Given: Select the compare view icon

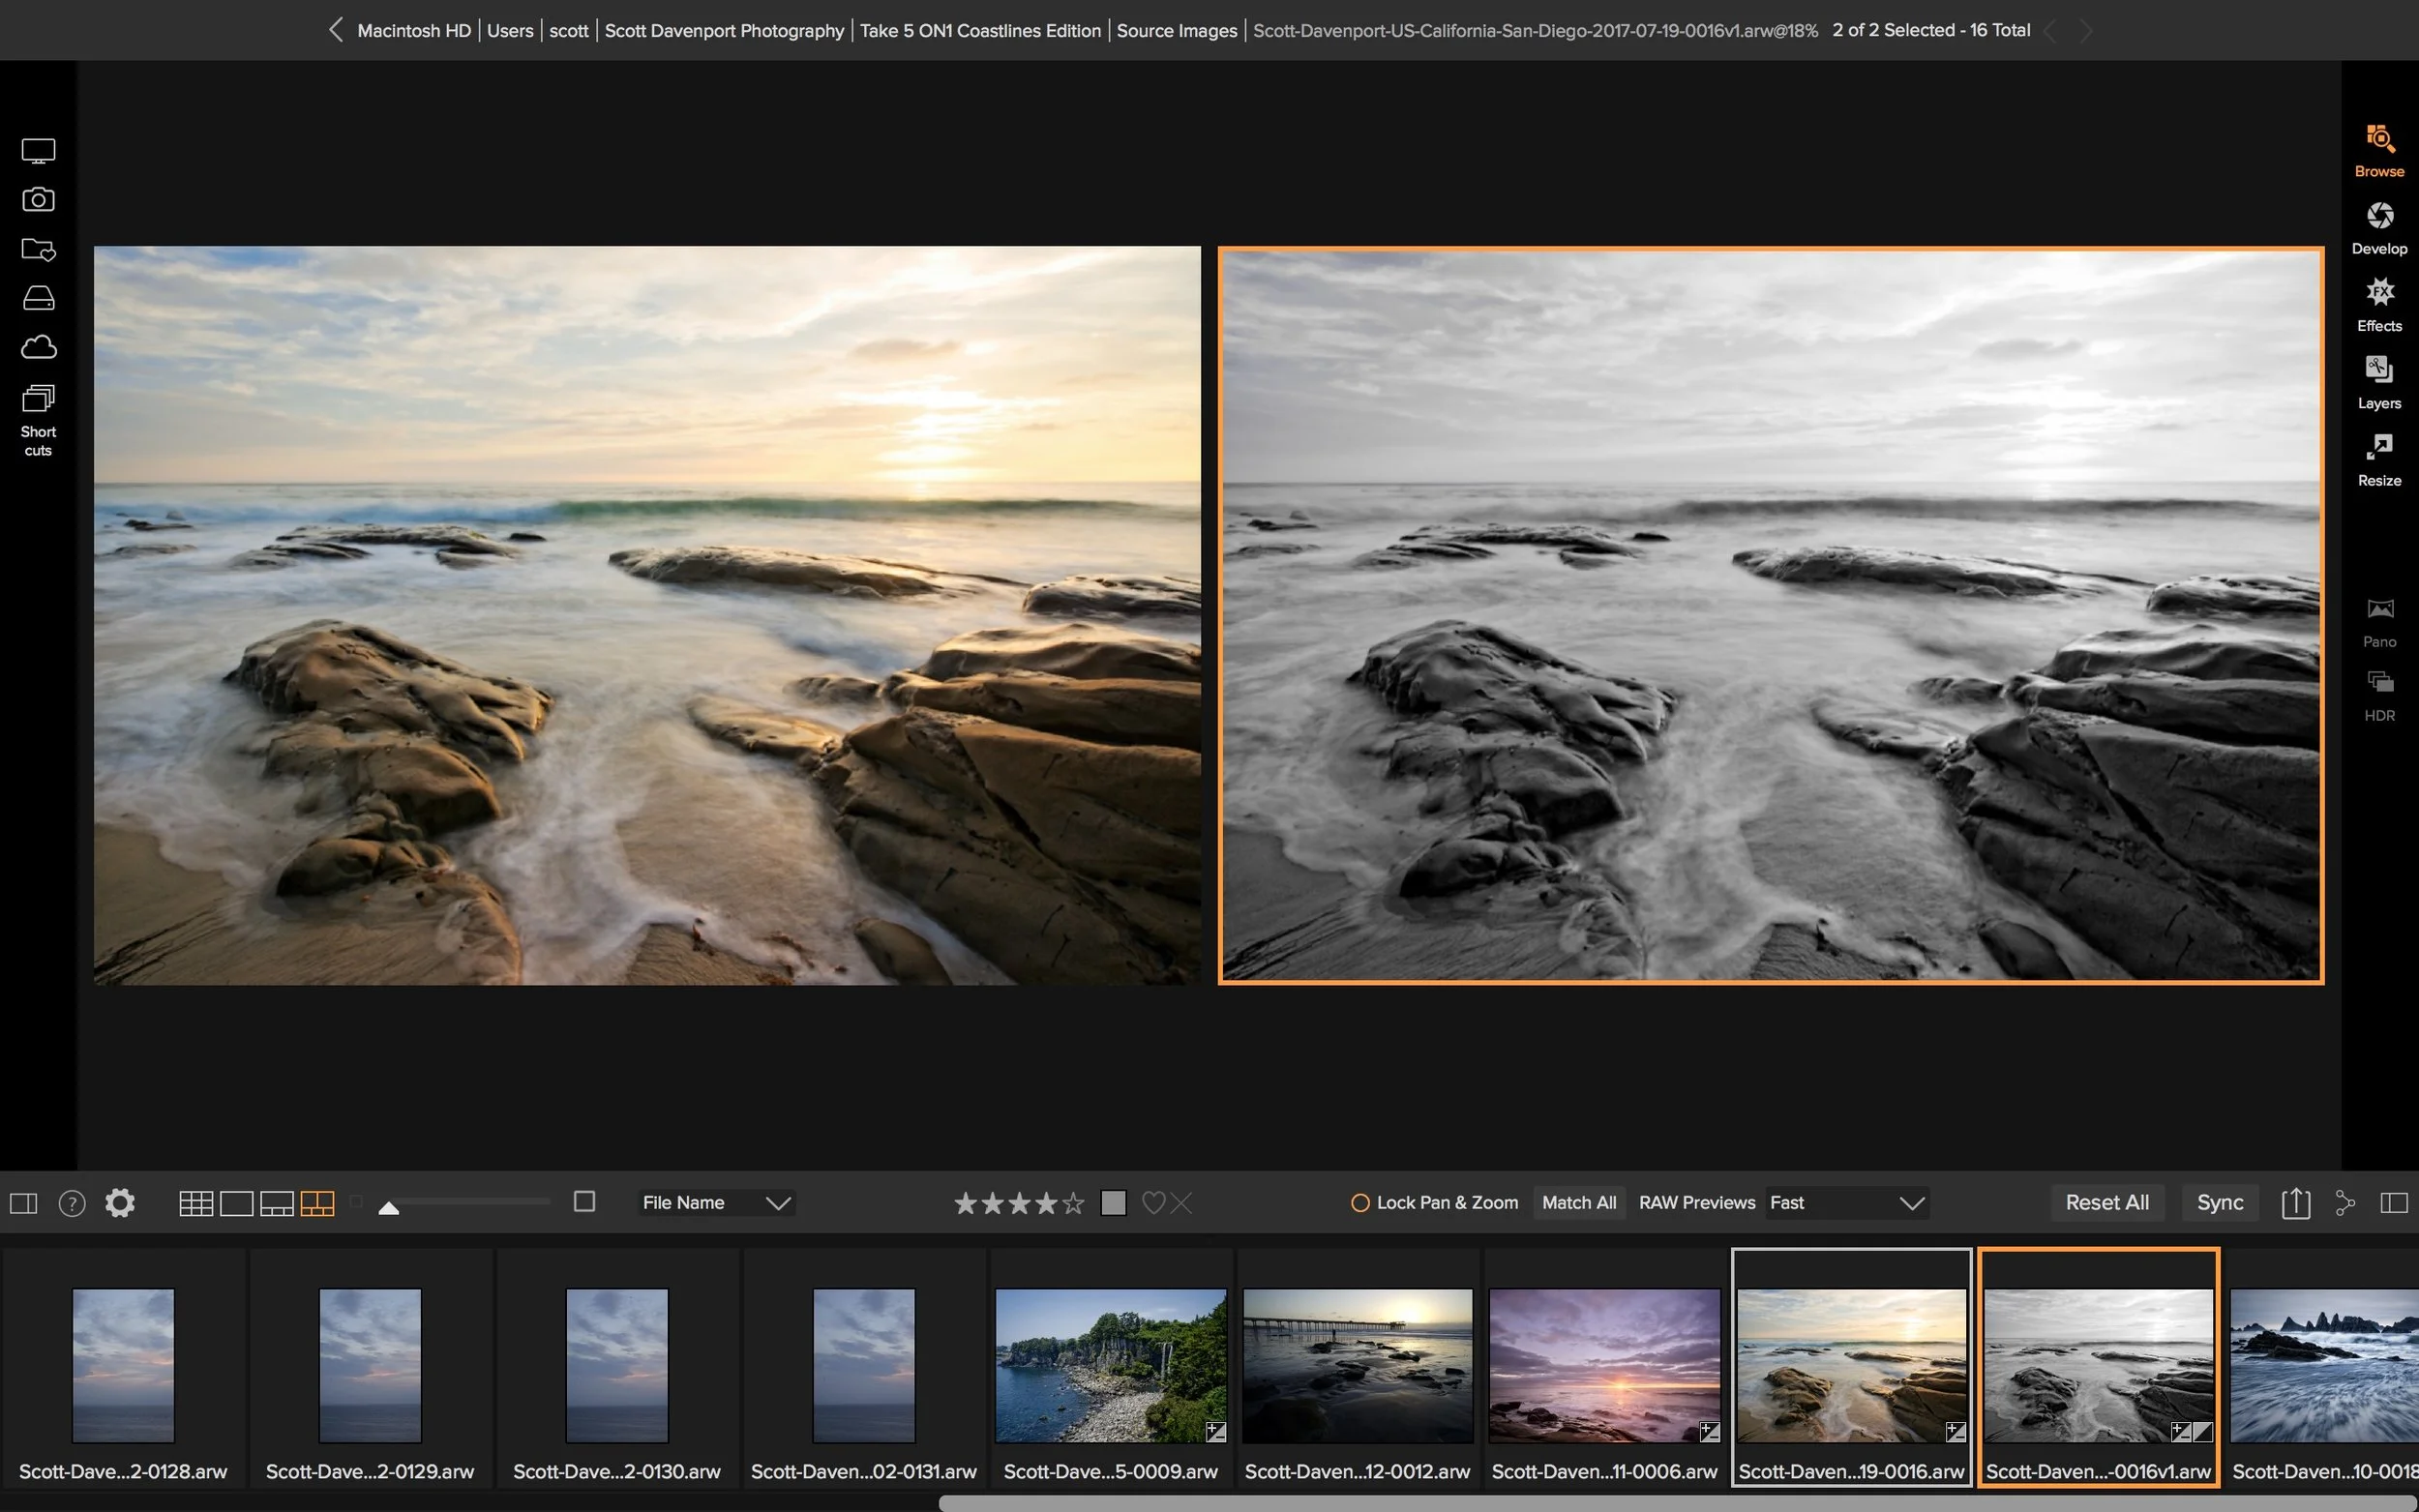Looking at the screenshot, I should coord(317,1203).
